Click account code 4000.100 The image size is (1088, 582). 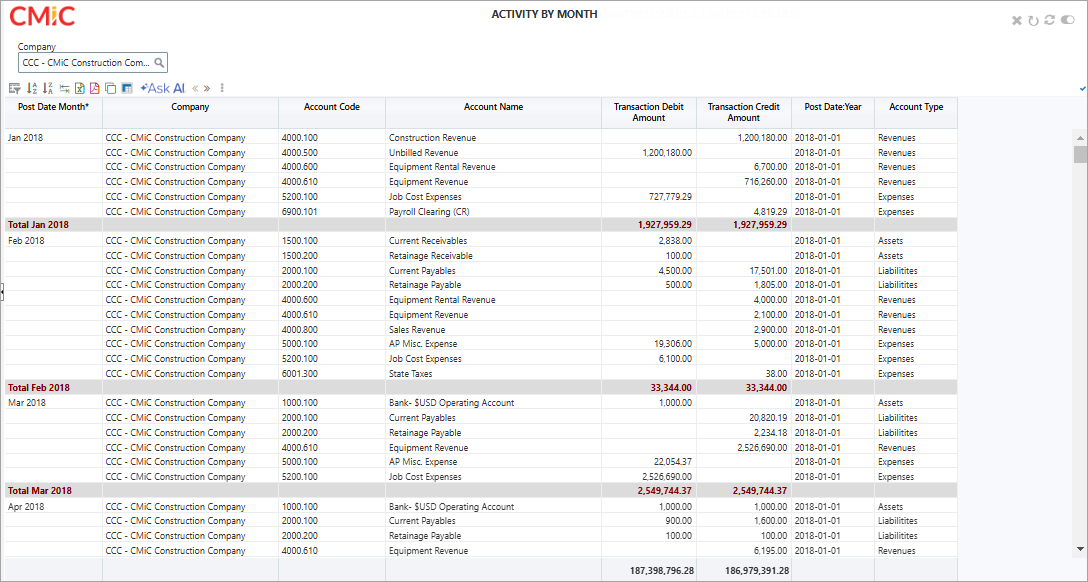300,137
